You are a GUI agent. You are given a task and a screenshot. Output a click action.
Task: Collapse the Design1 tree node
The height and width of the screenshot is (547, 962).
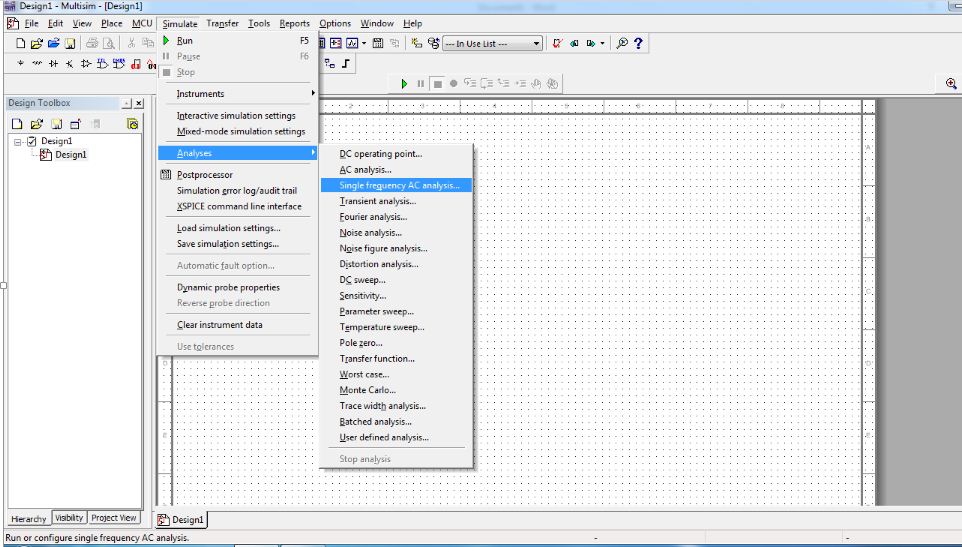[18, 142]
